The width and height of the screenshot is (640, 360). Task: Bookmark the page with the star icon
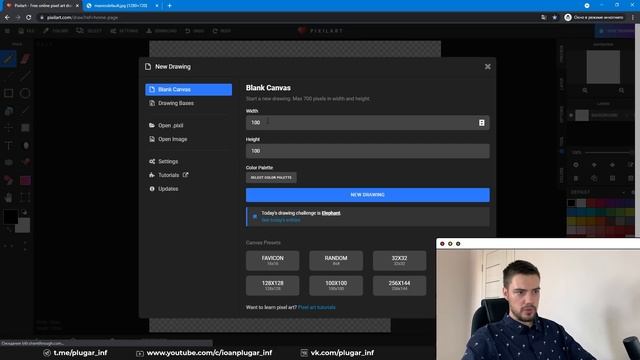pos(554,18)
